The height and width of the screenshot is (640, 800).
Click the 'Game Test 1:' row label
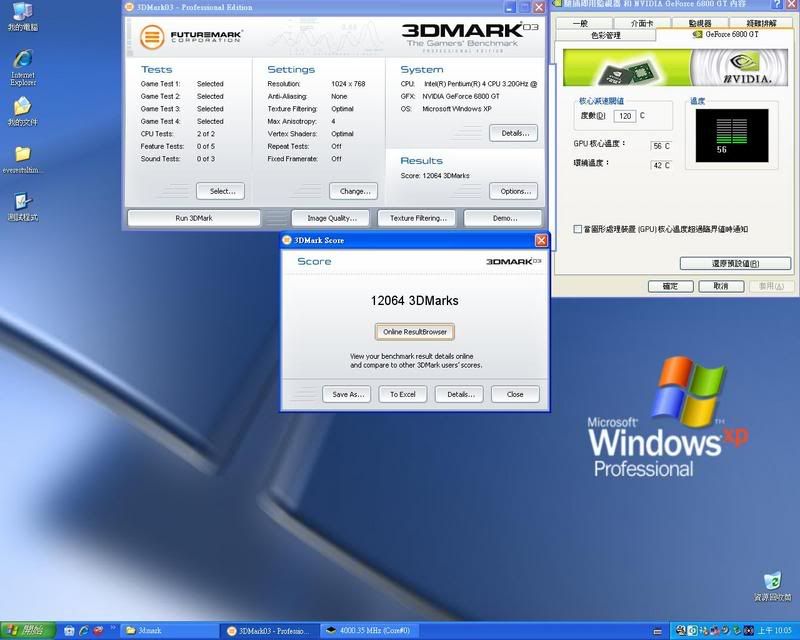coord(161,84)
